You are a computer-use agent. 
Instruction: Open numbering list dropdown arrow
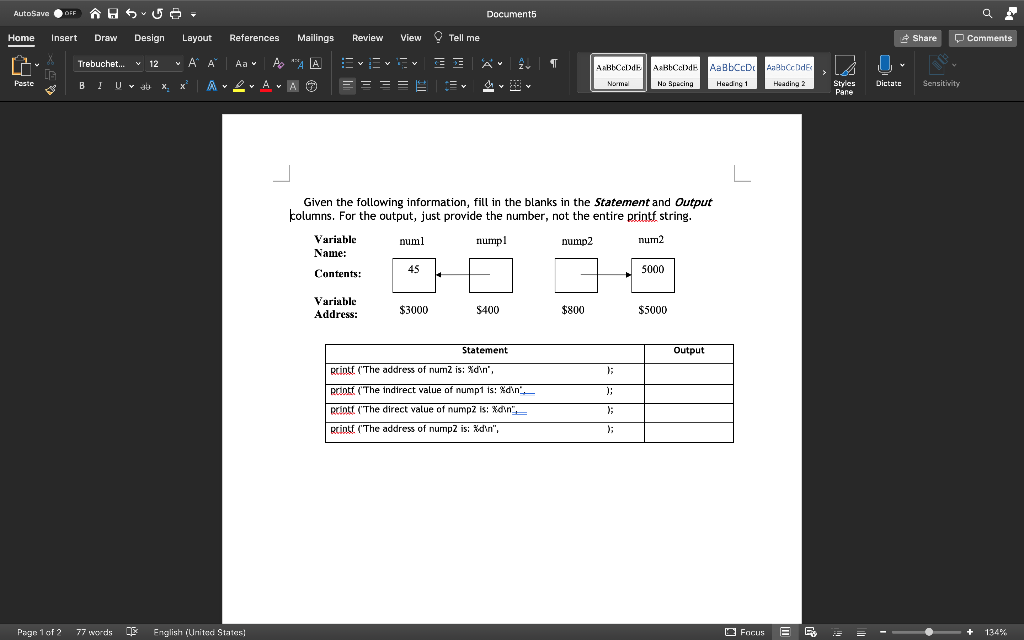coord(387,63)
